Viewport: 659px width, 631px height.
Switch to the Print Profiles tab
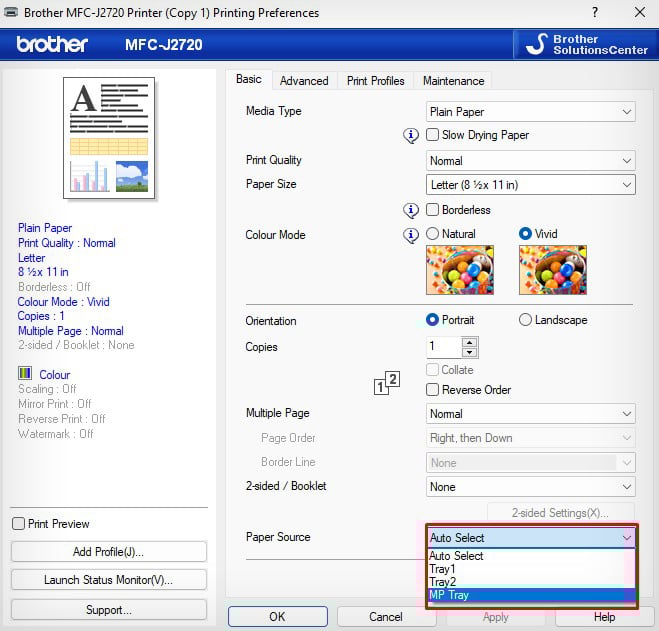(376, 81)
